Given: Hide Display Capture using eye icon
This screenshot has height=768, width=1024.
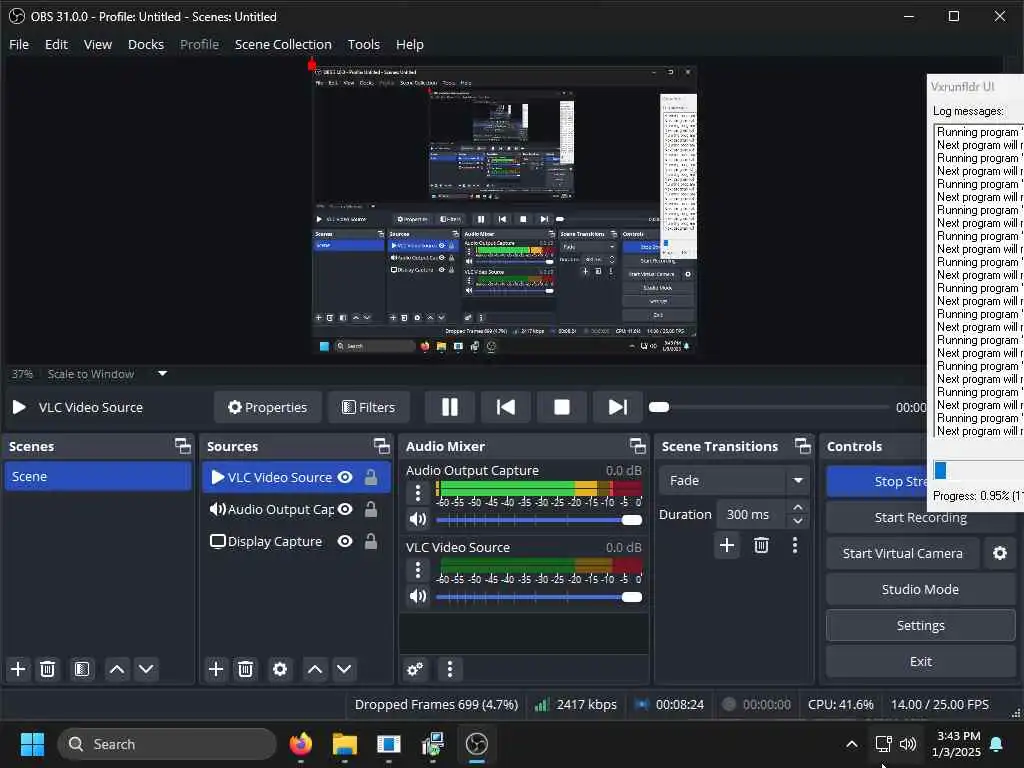Looking at the screenshot, I should click(345, 541).
